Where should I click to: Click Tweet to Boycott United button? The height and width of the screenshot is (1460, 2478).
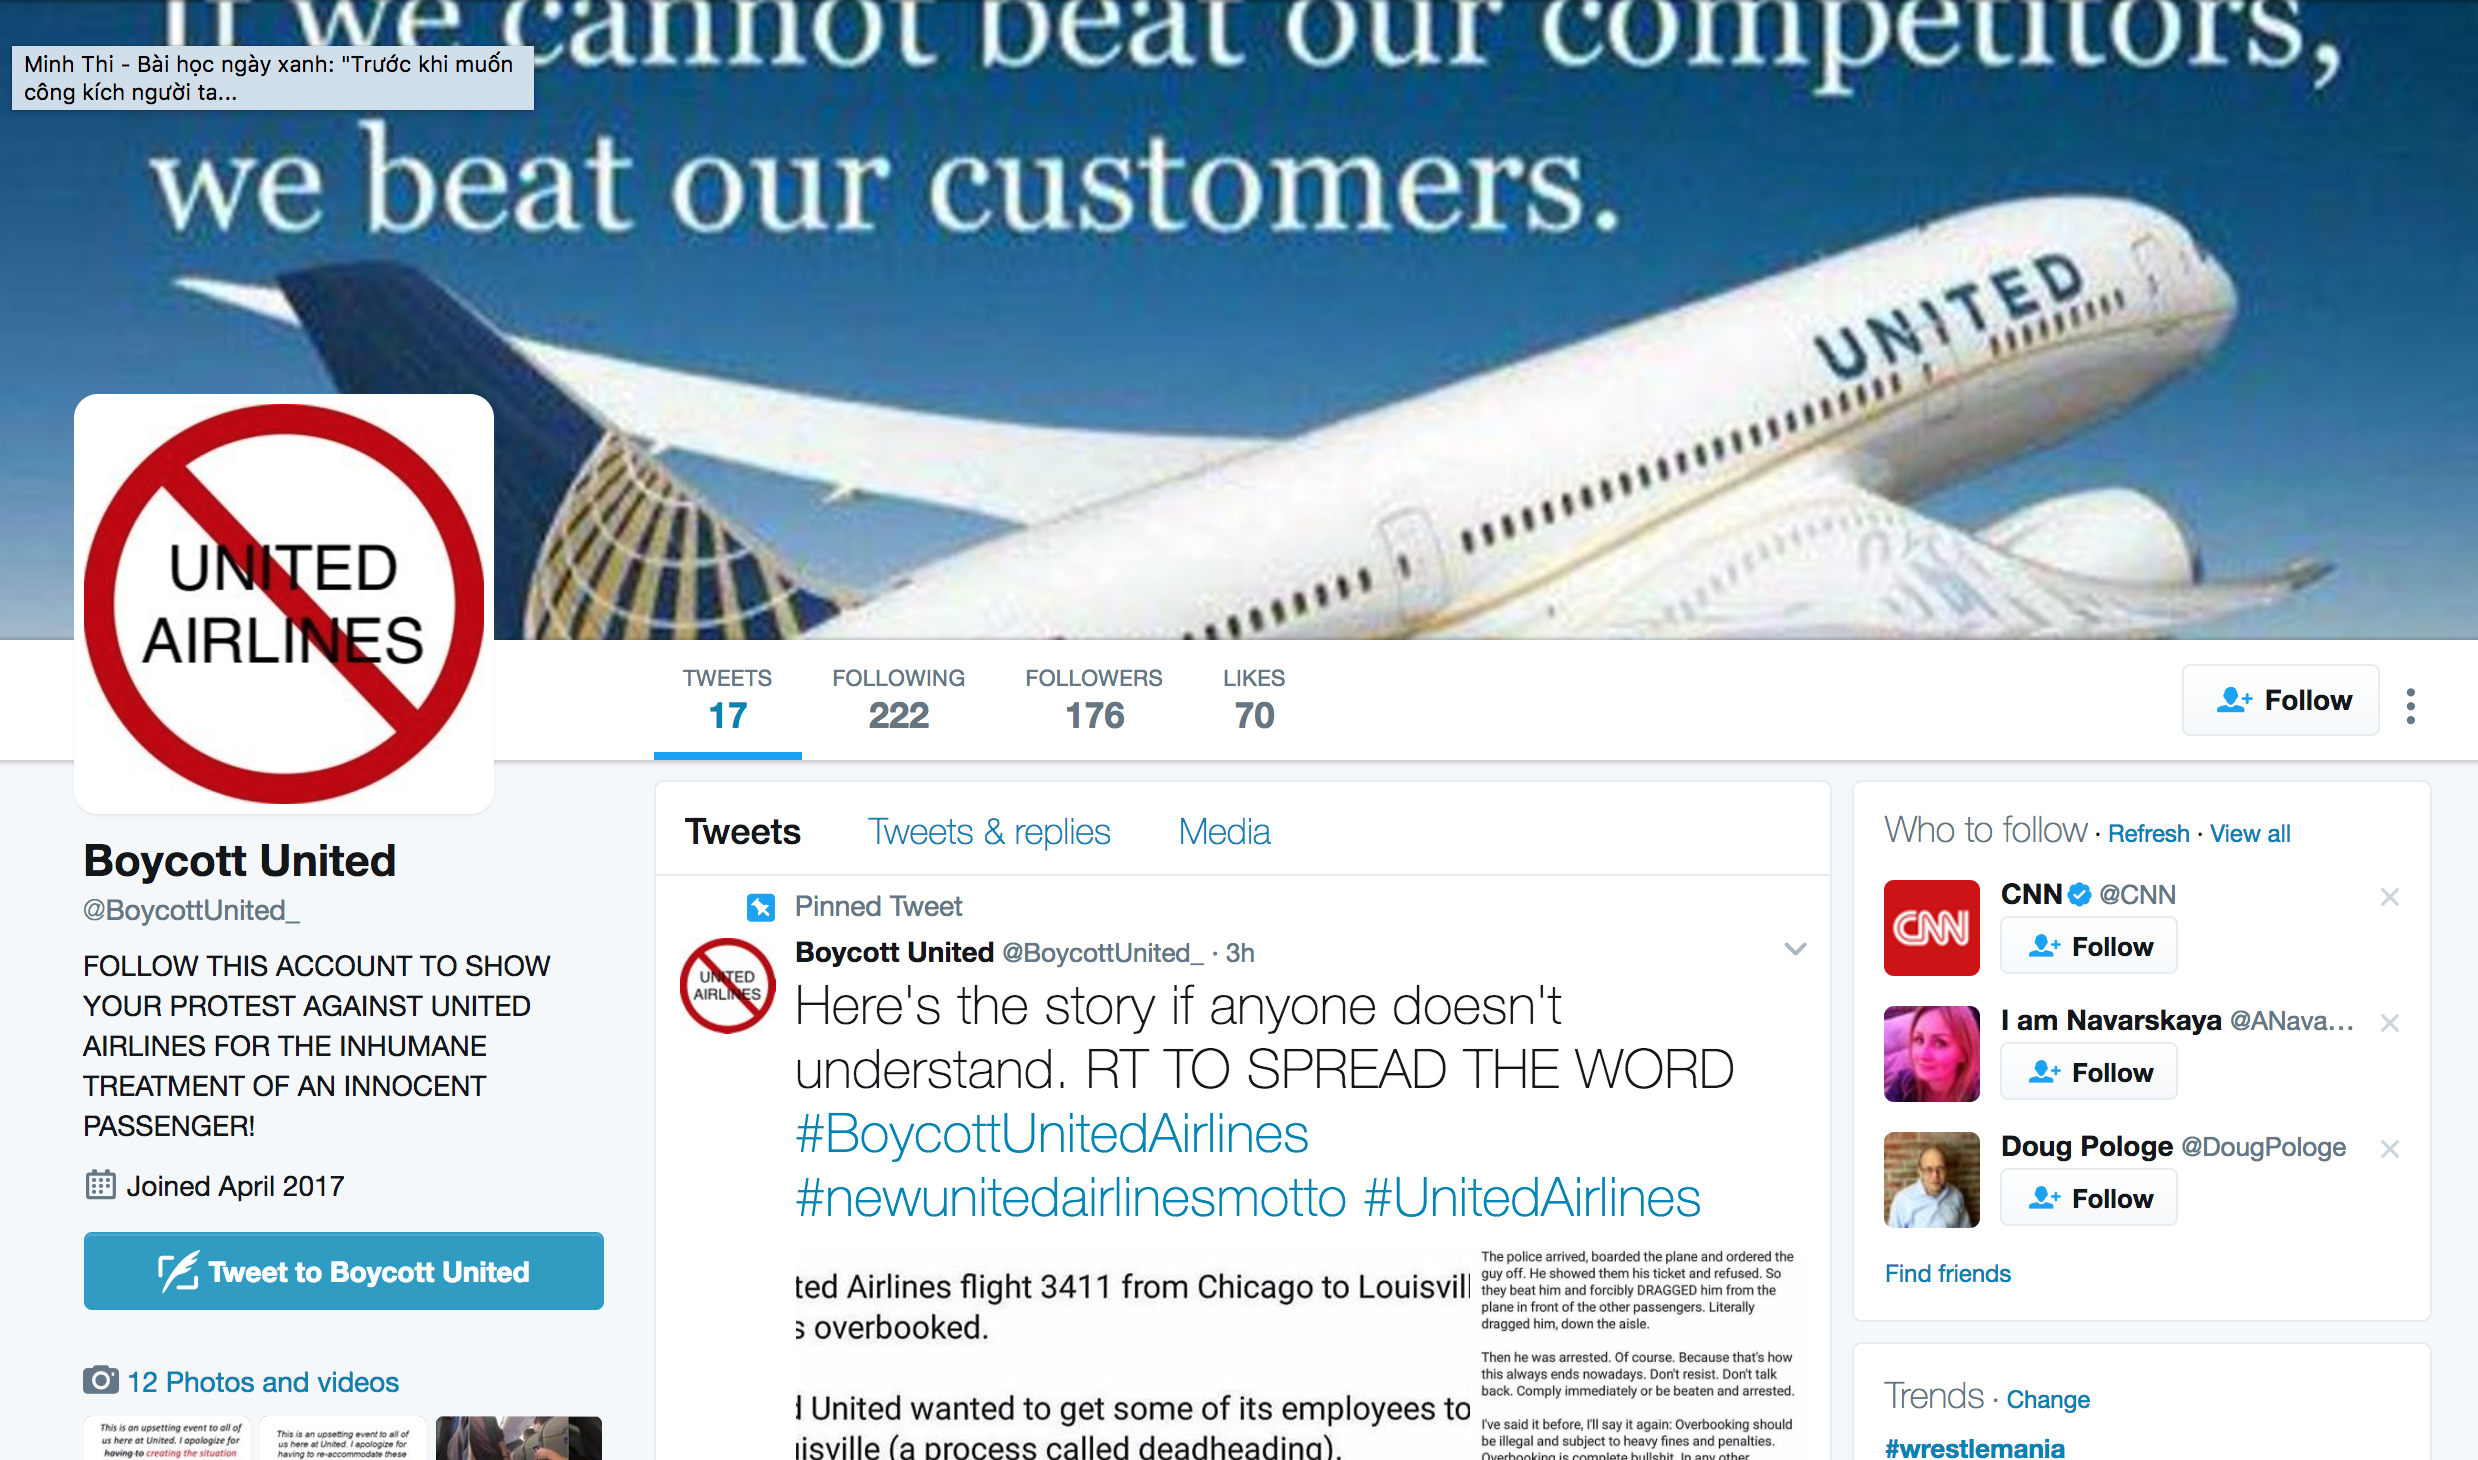pos(344,1271)
